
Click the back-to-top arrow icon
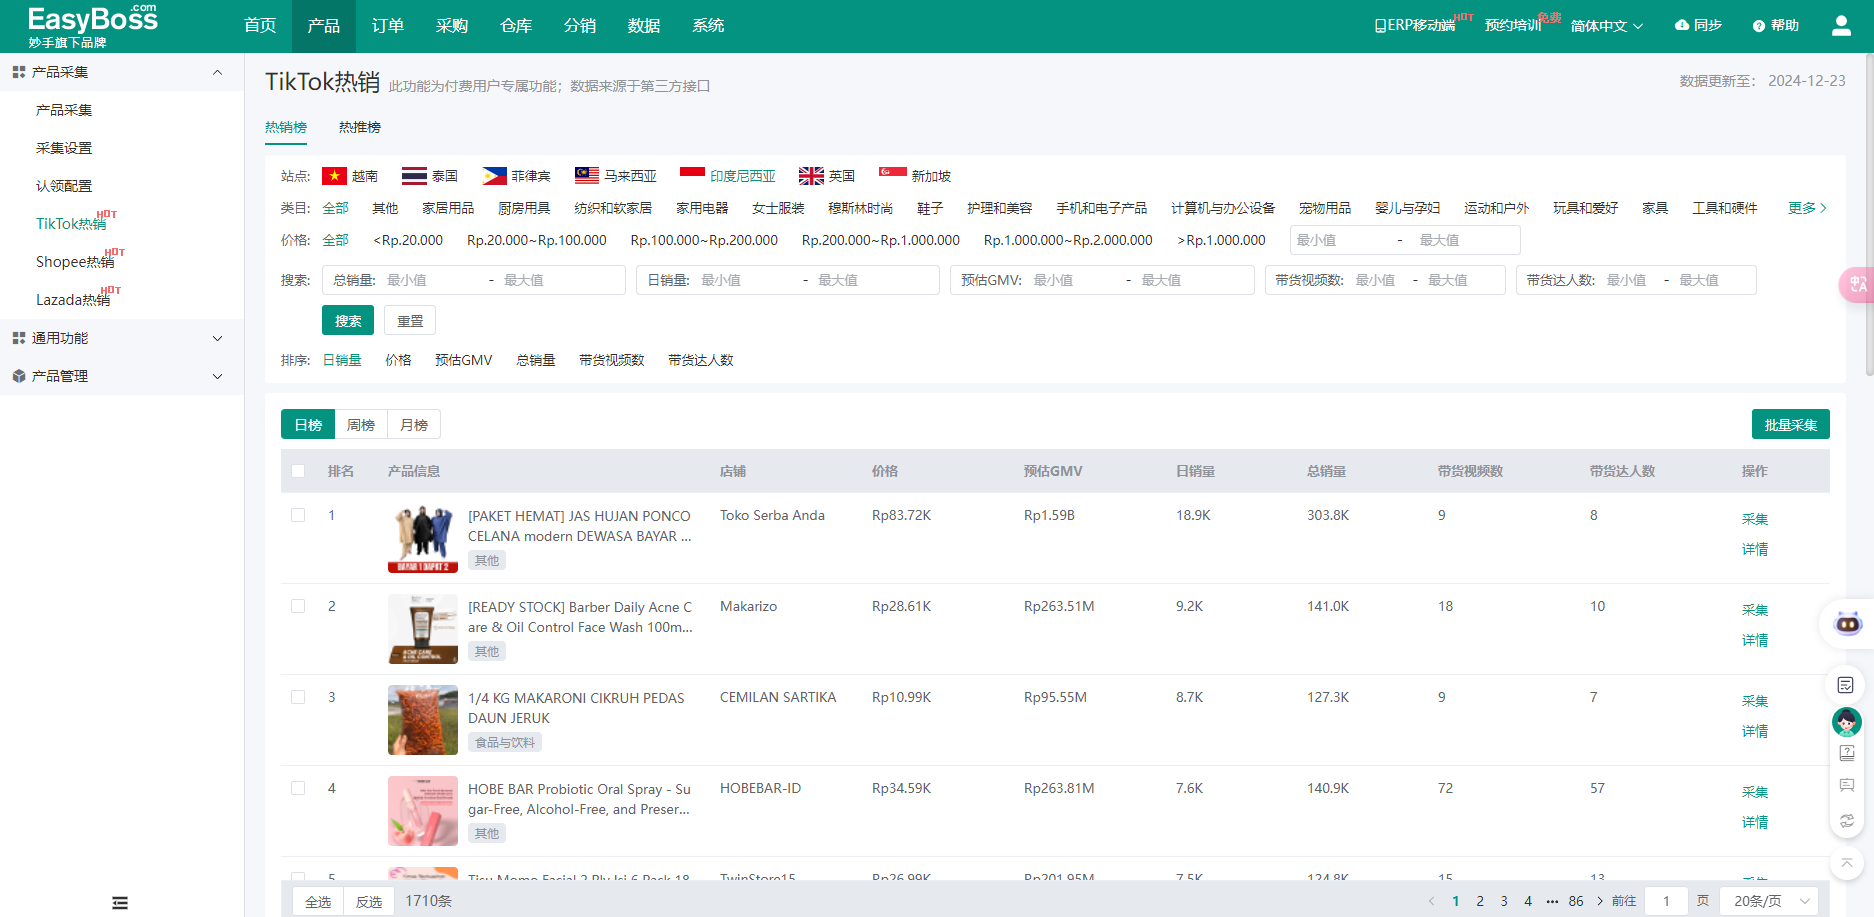coord(1846,862)
